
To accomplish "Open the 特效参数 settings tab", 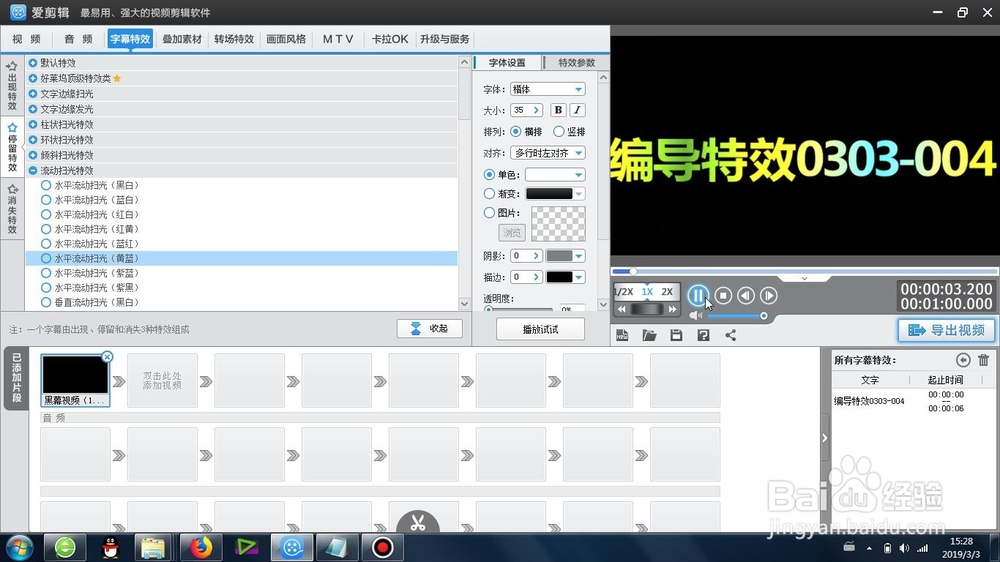I will pos(576,63).
